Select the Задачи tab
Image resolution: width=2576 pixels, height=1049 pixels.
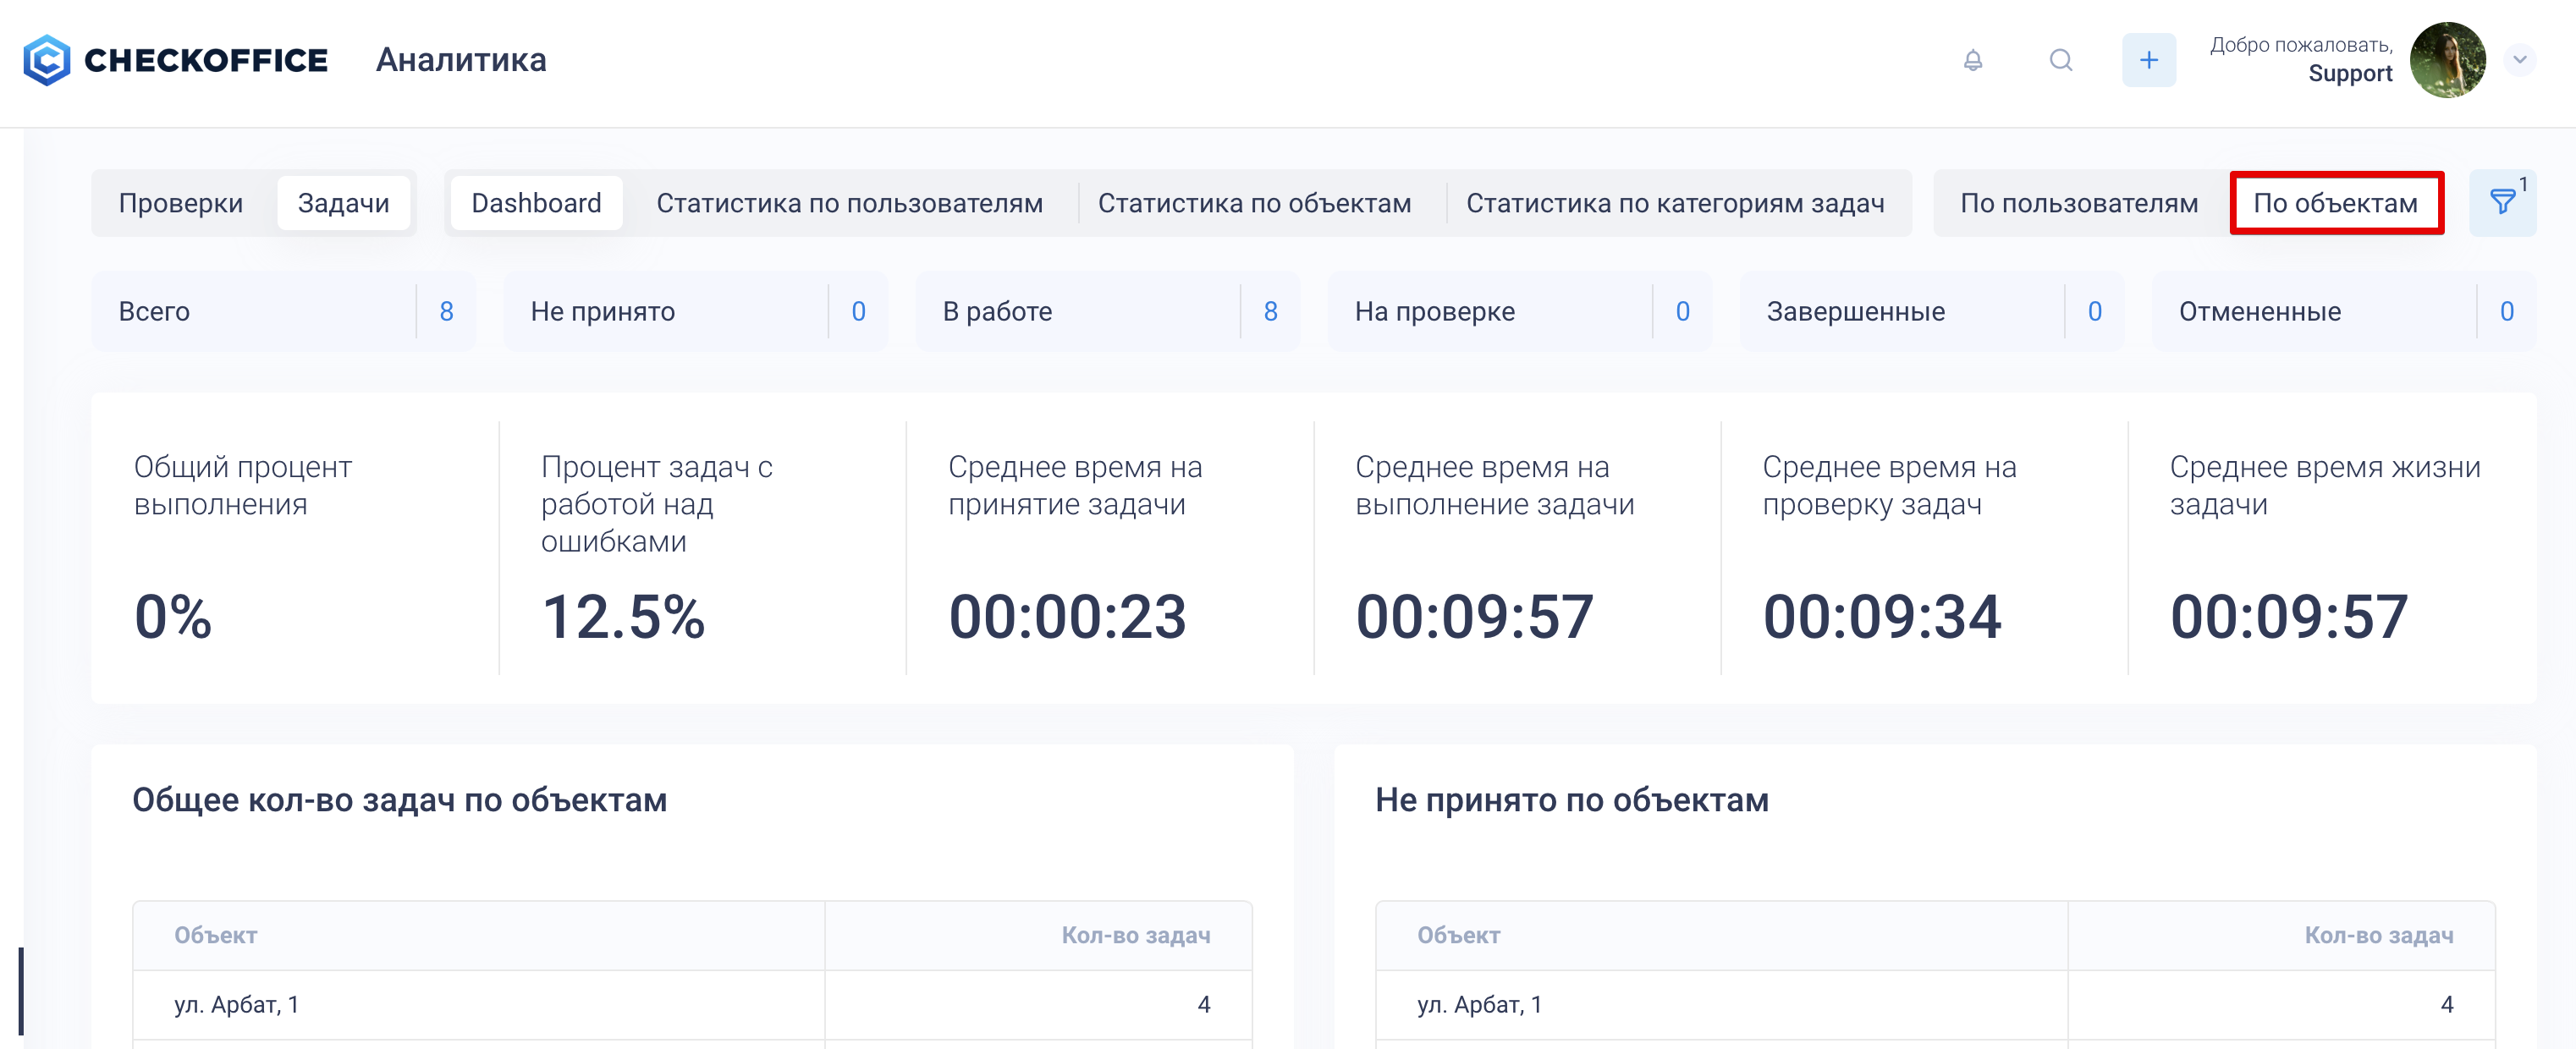point(343,203)
